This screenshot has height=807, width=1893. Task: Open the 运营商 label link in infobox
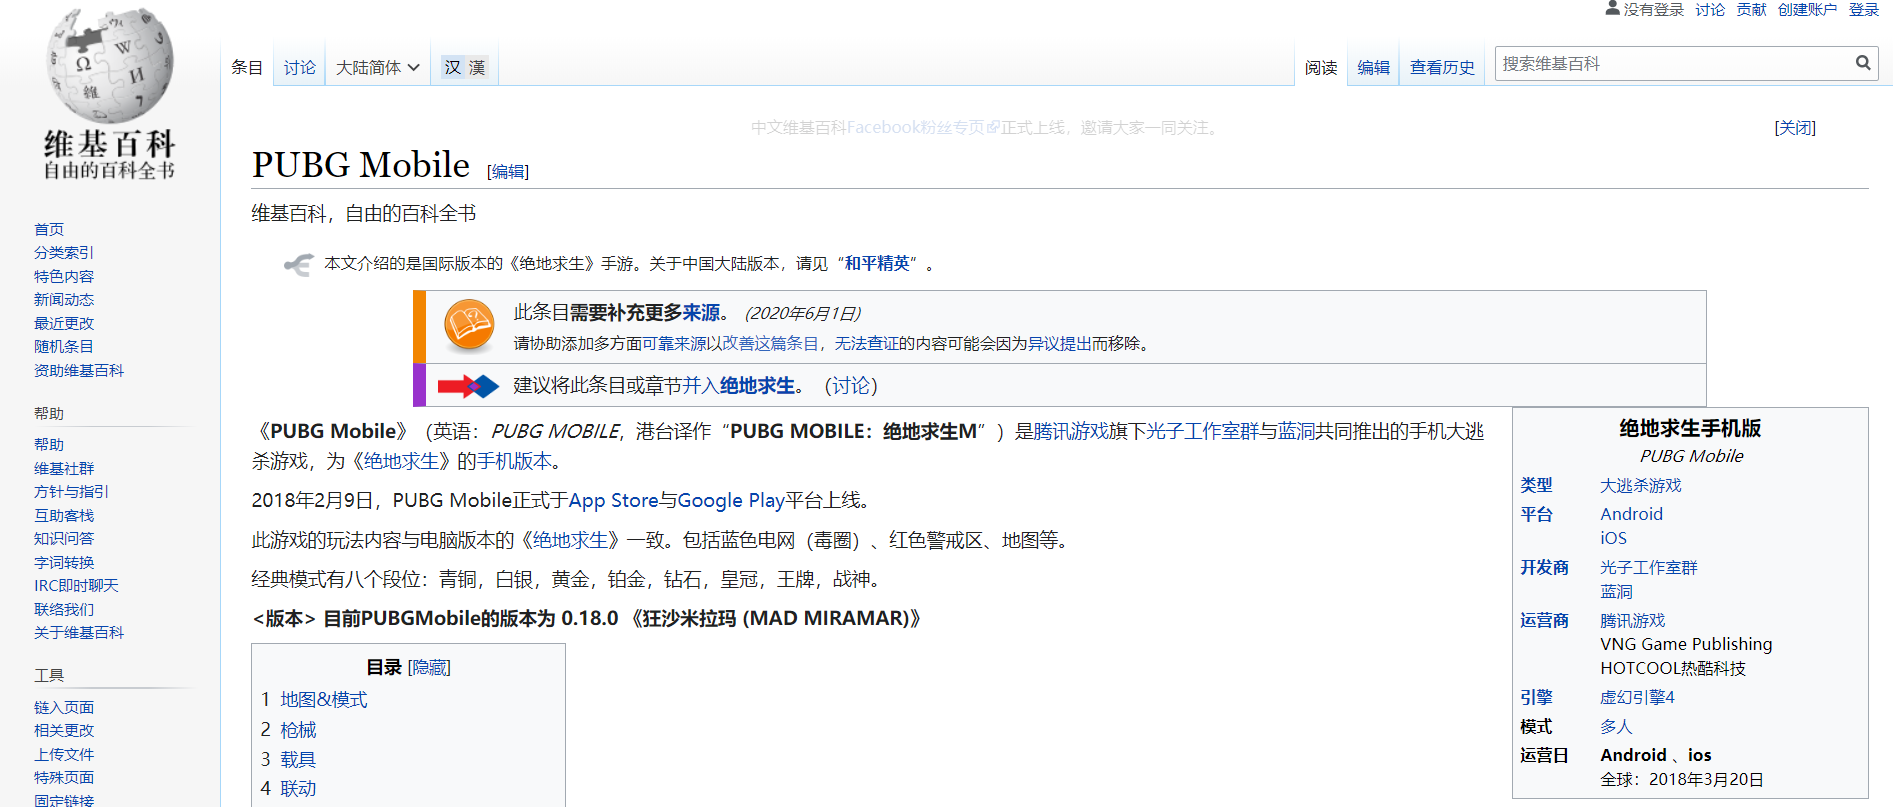click(1544, 620)
